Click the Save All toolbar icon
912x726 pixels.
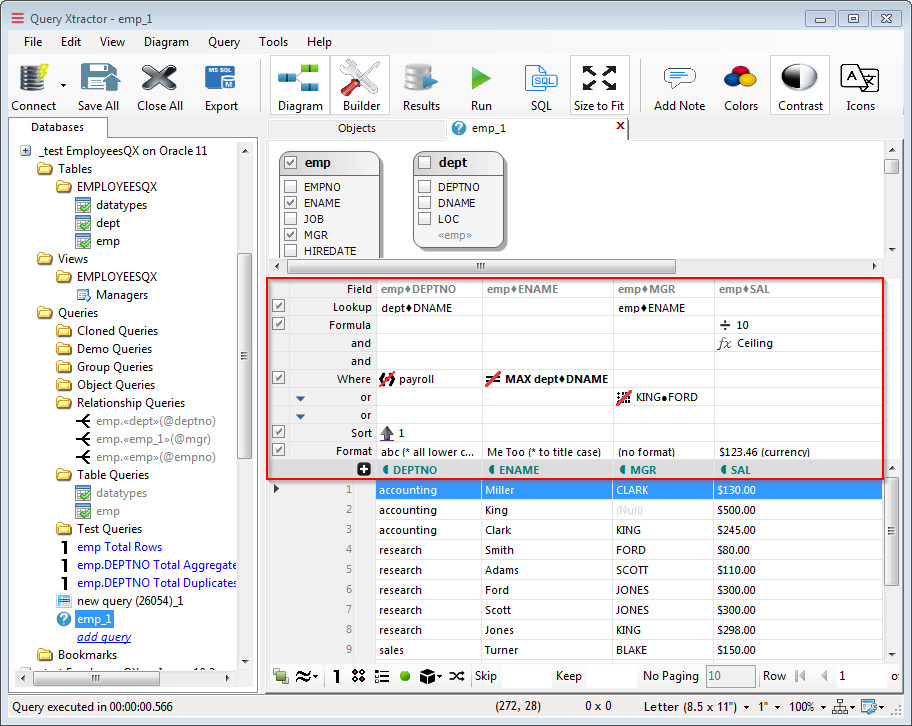pyautogui.click(x=99, y=79)
